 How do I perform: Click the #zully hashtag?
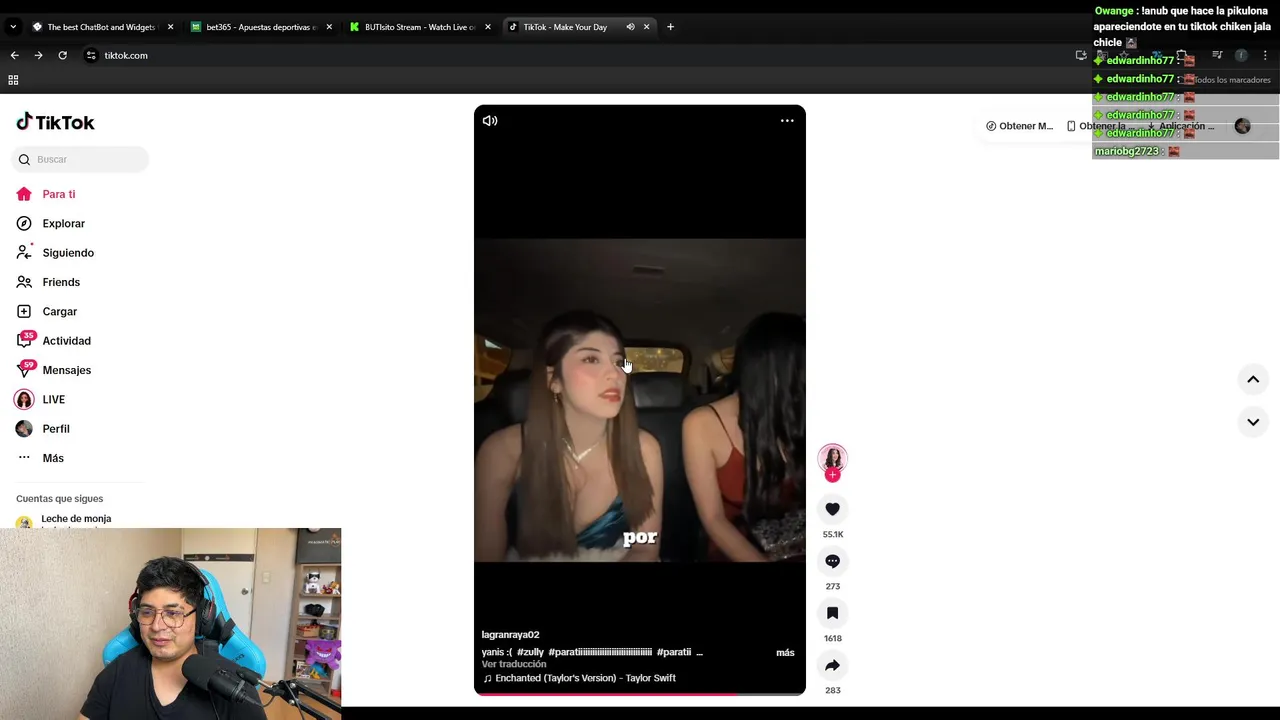530,652
